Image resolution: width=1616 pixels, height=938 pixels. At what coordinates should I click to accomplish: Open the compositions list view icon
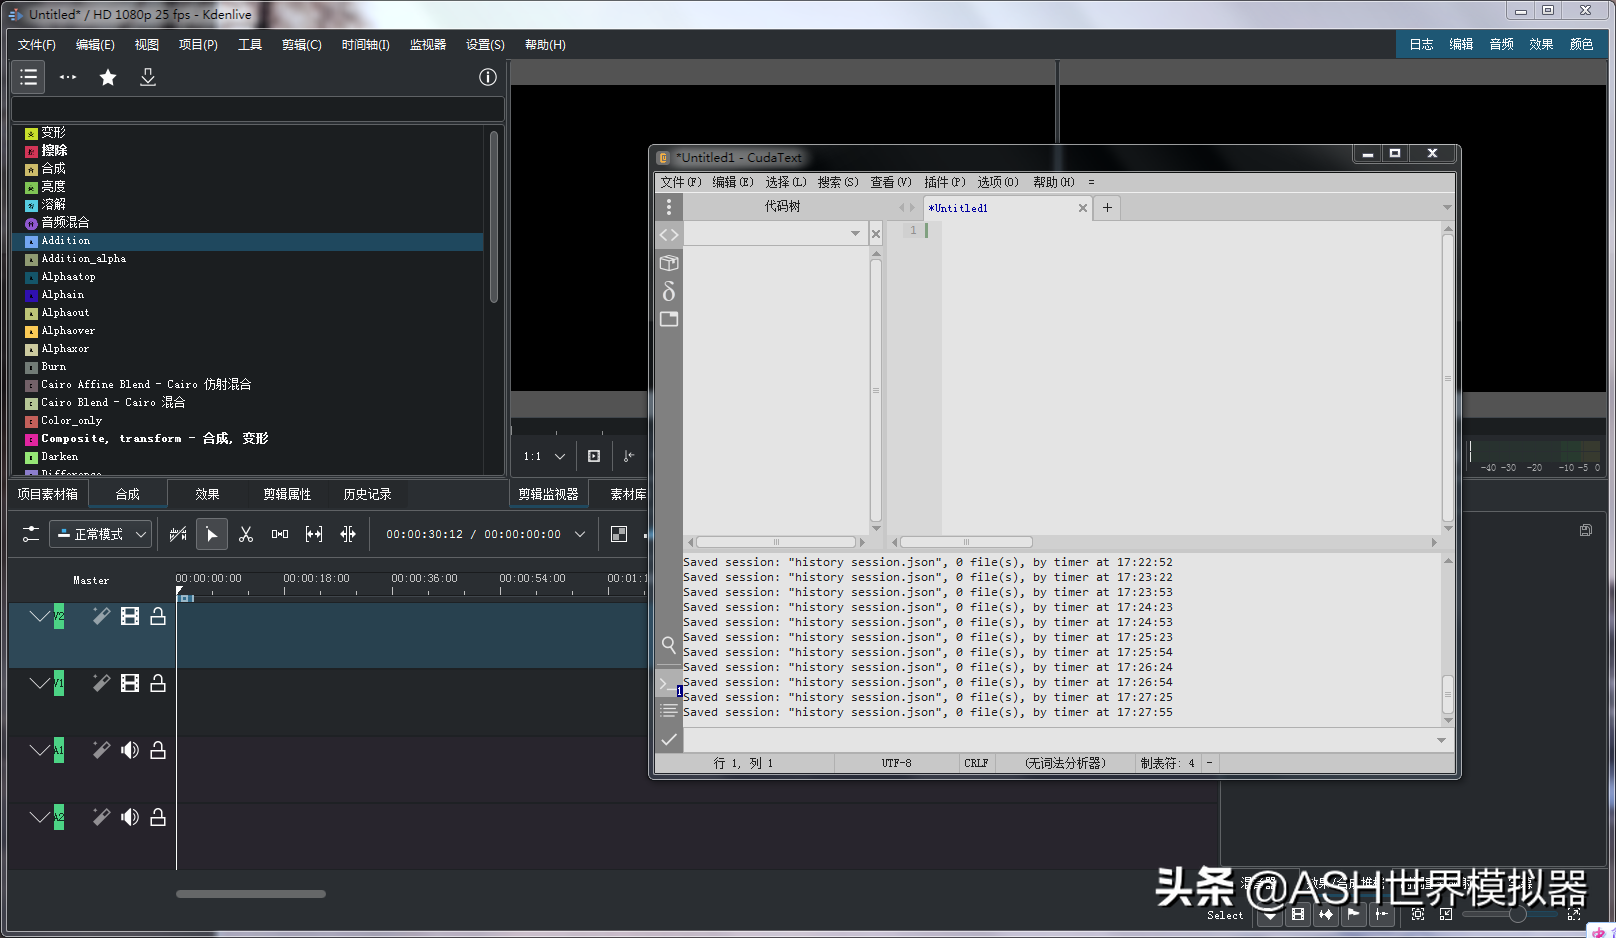(28, 77)
